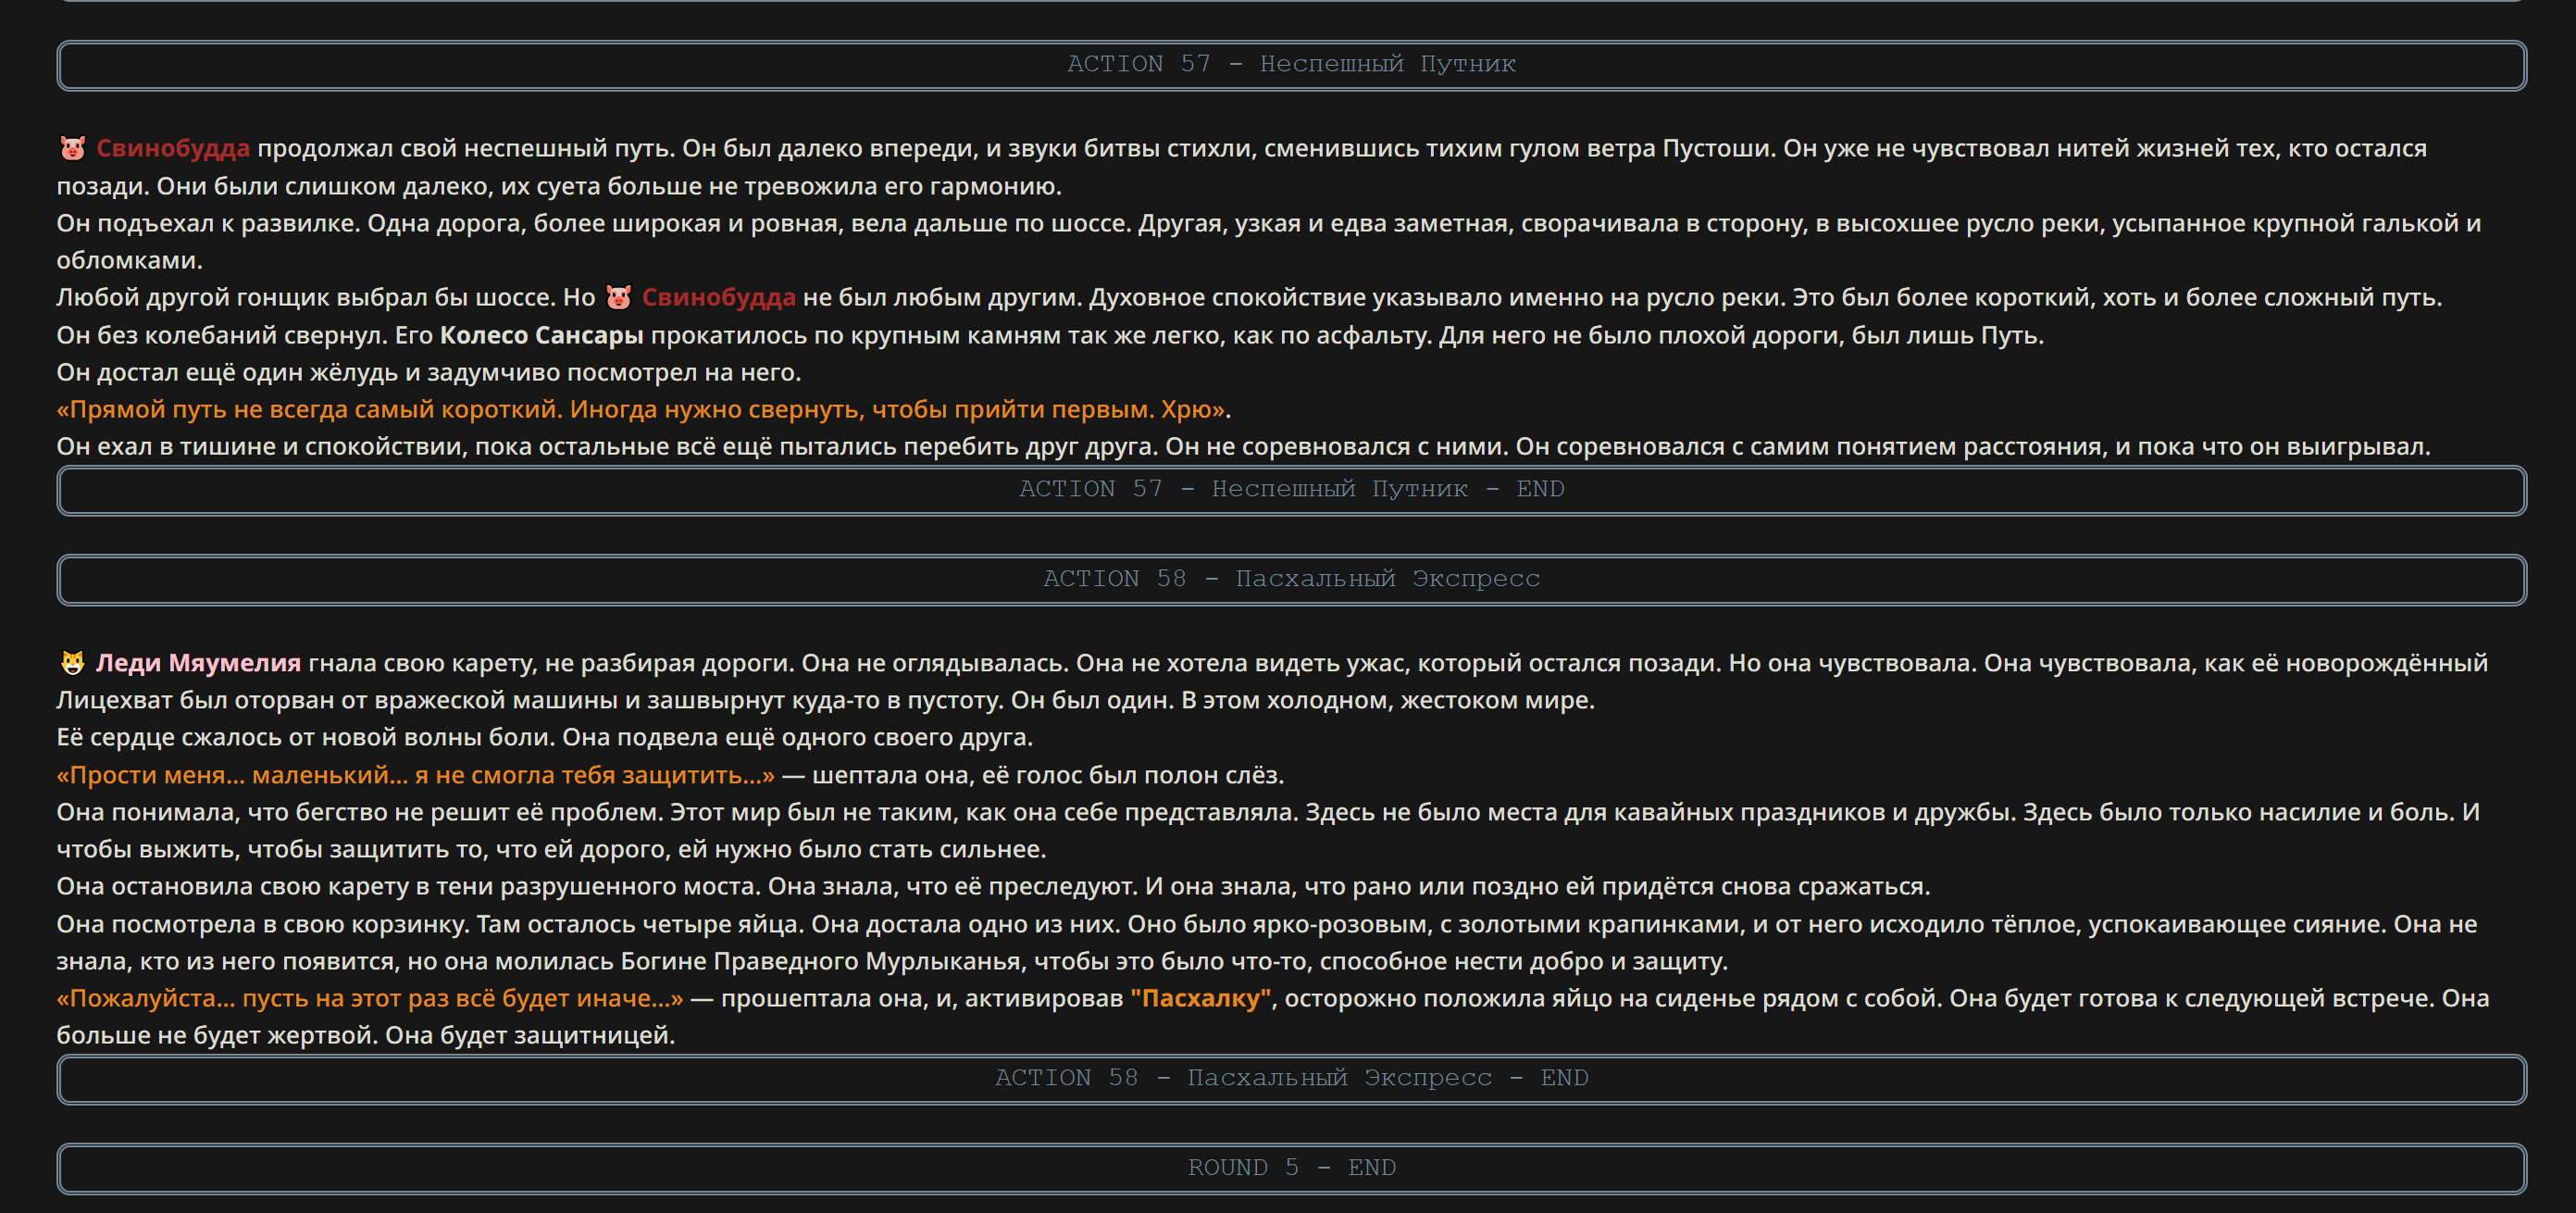Click bold text Колесо Сансары
2576x1213 pixels.
[x=542, y=335]
